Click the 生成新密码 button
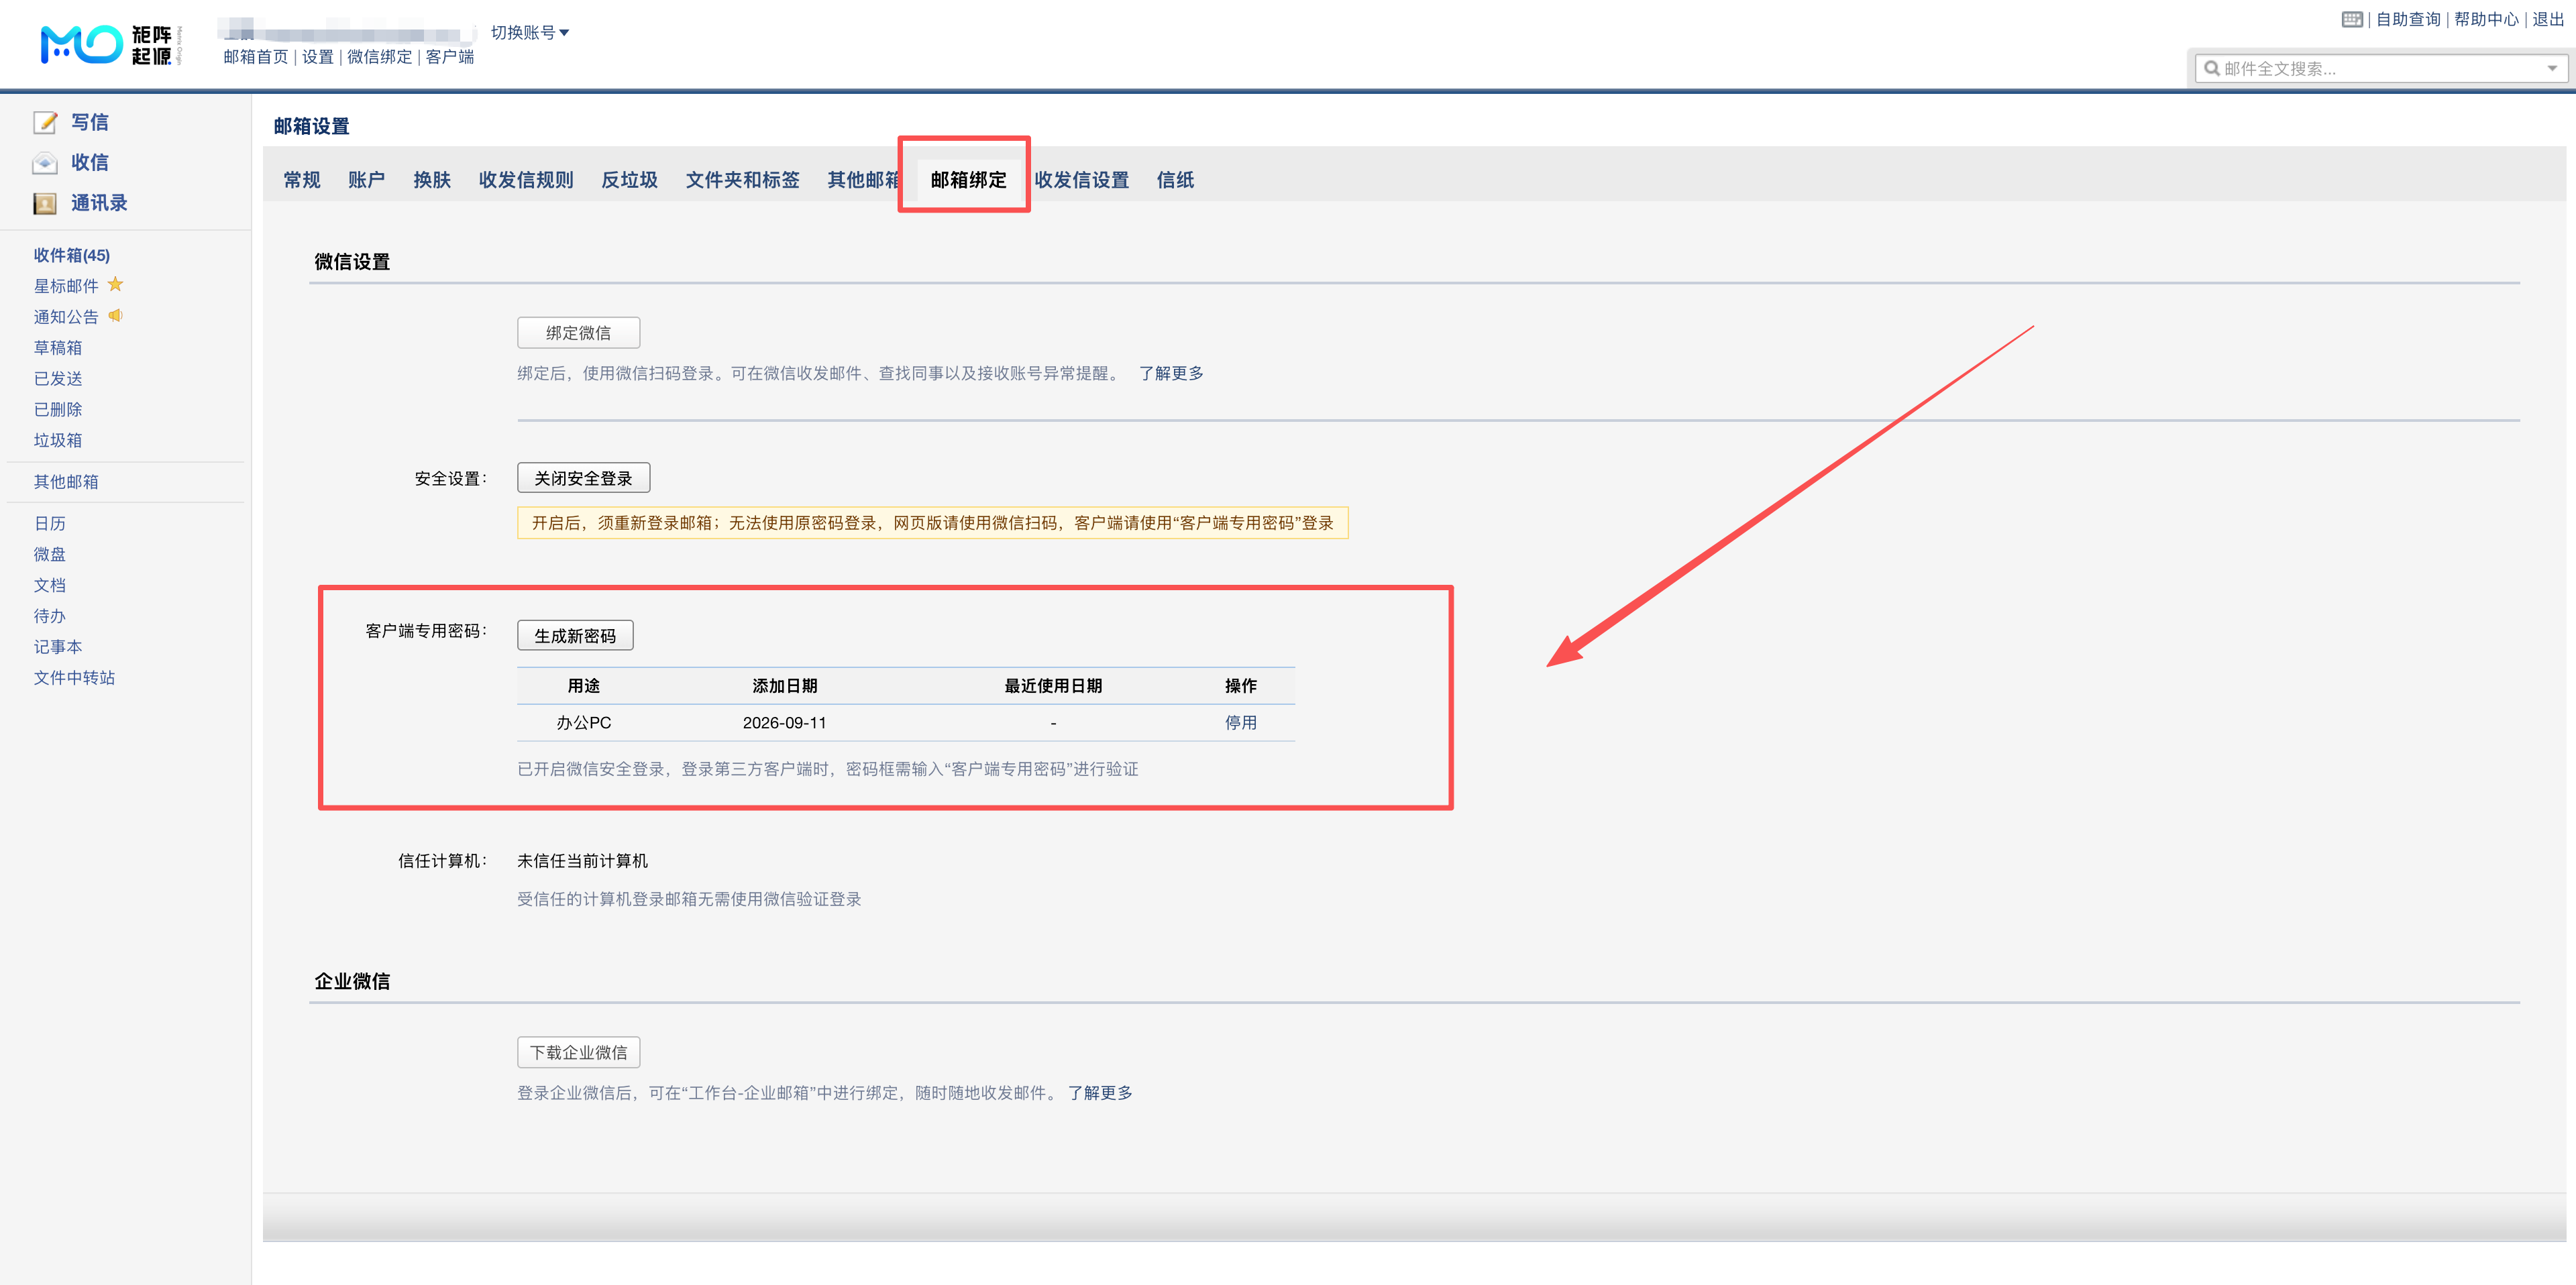Image resolution: width=2576 pixels, height=1285 pixels. 575,635
